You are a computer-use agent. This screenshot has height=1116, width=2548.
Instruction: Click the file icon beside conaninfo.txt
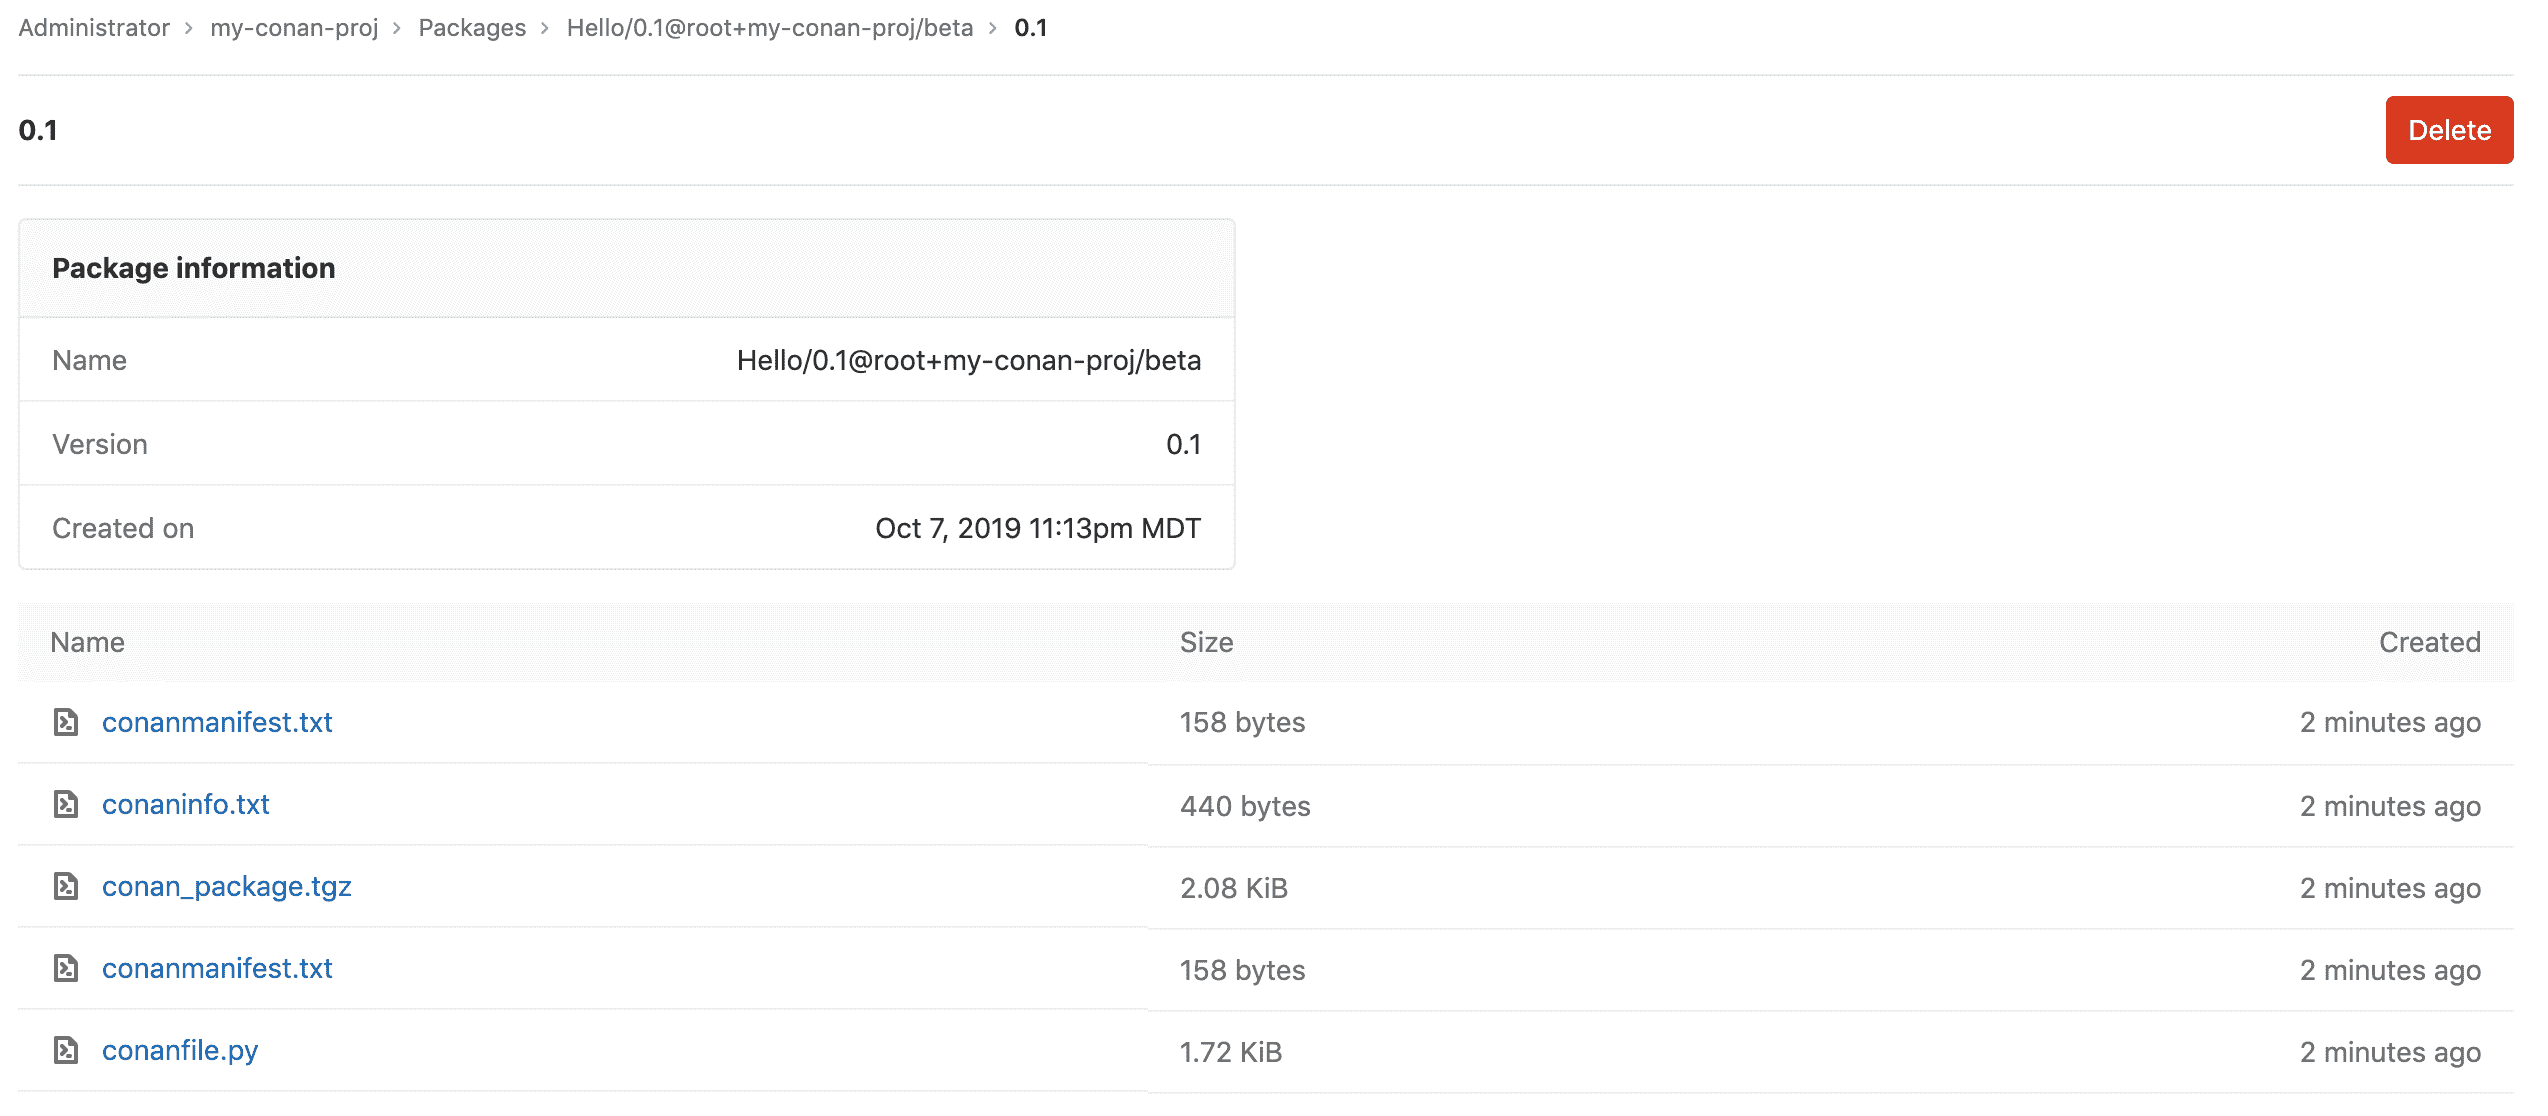click(66, 804)
